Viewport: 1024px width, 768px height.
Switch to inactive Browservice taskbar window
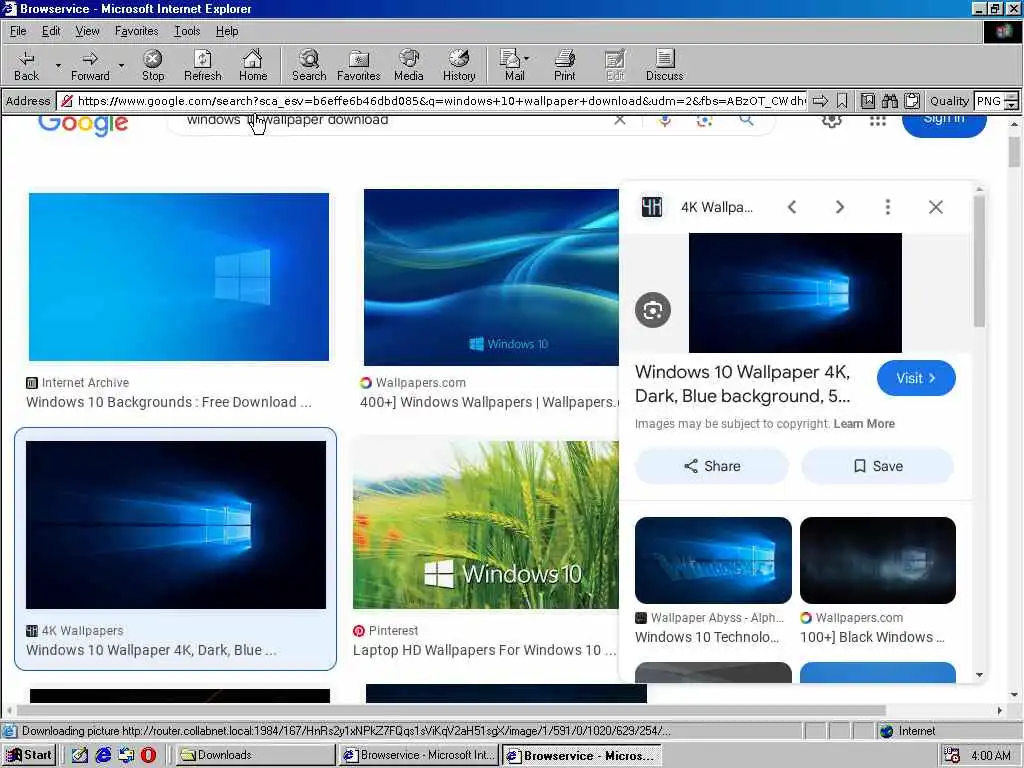pos(419,755)
